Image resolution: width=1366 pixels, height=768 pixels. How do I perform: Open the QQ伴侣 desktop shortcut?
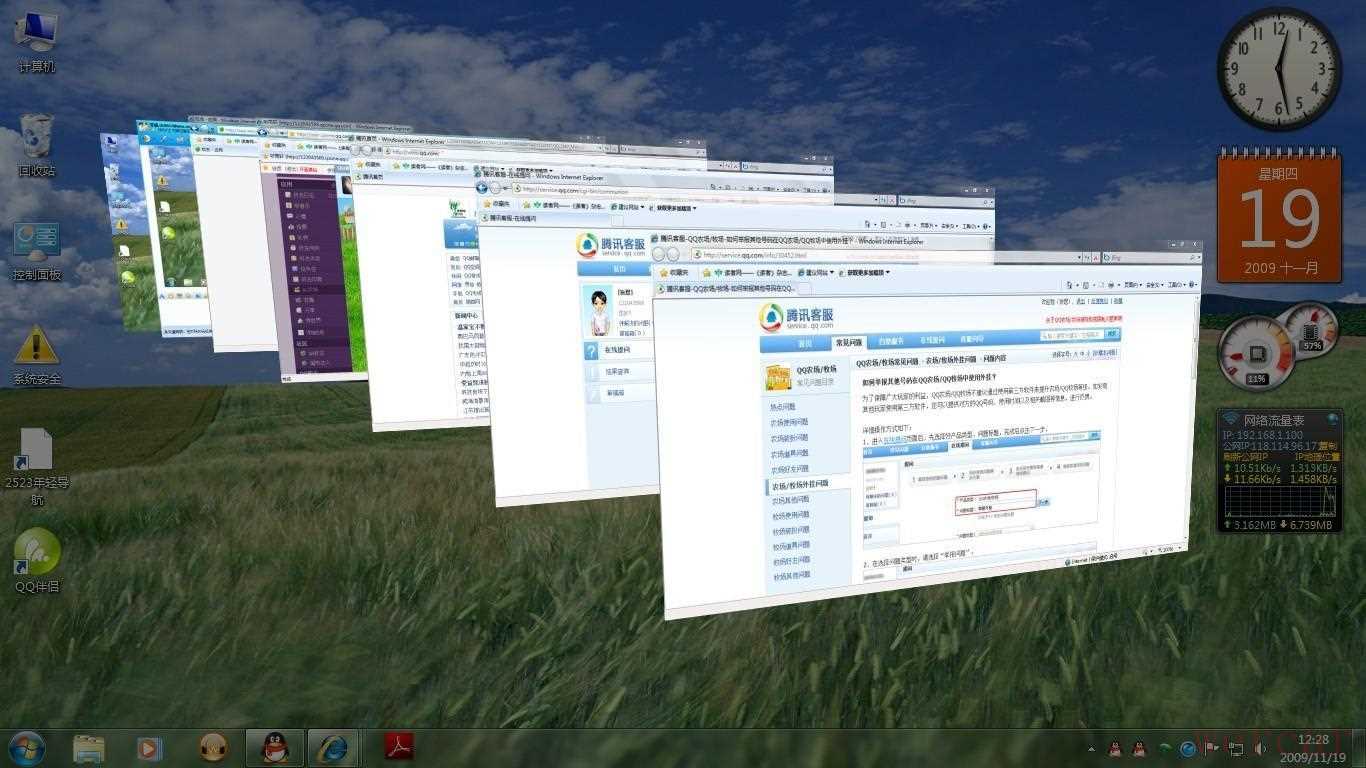pos(37,557)
